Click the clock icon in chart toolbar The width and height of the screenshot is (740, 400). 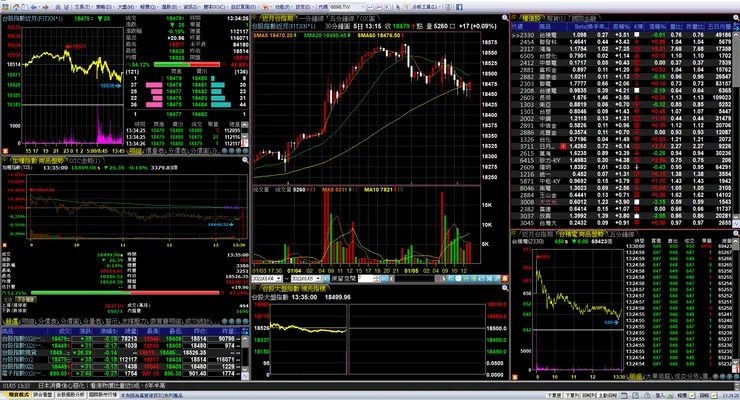point(458,278)
